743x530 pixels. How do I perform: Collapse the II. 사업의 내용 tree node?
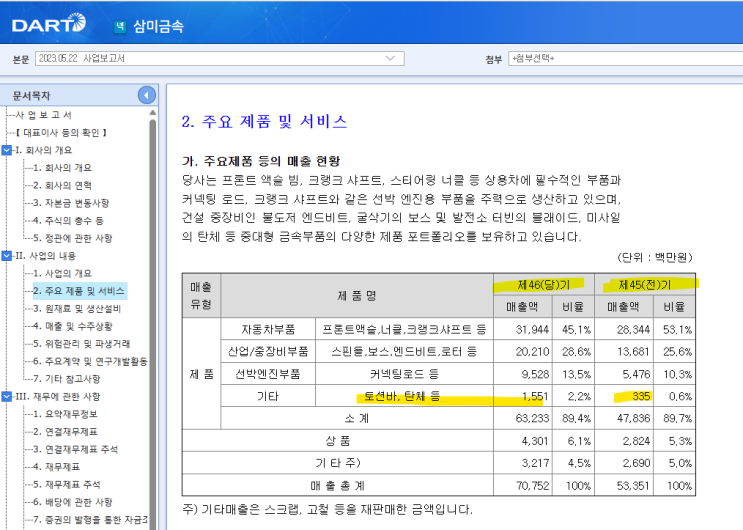click(x=7, y=256)
